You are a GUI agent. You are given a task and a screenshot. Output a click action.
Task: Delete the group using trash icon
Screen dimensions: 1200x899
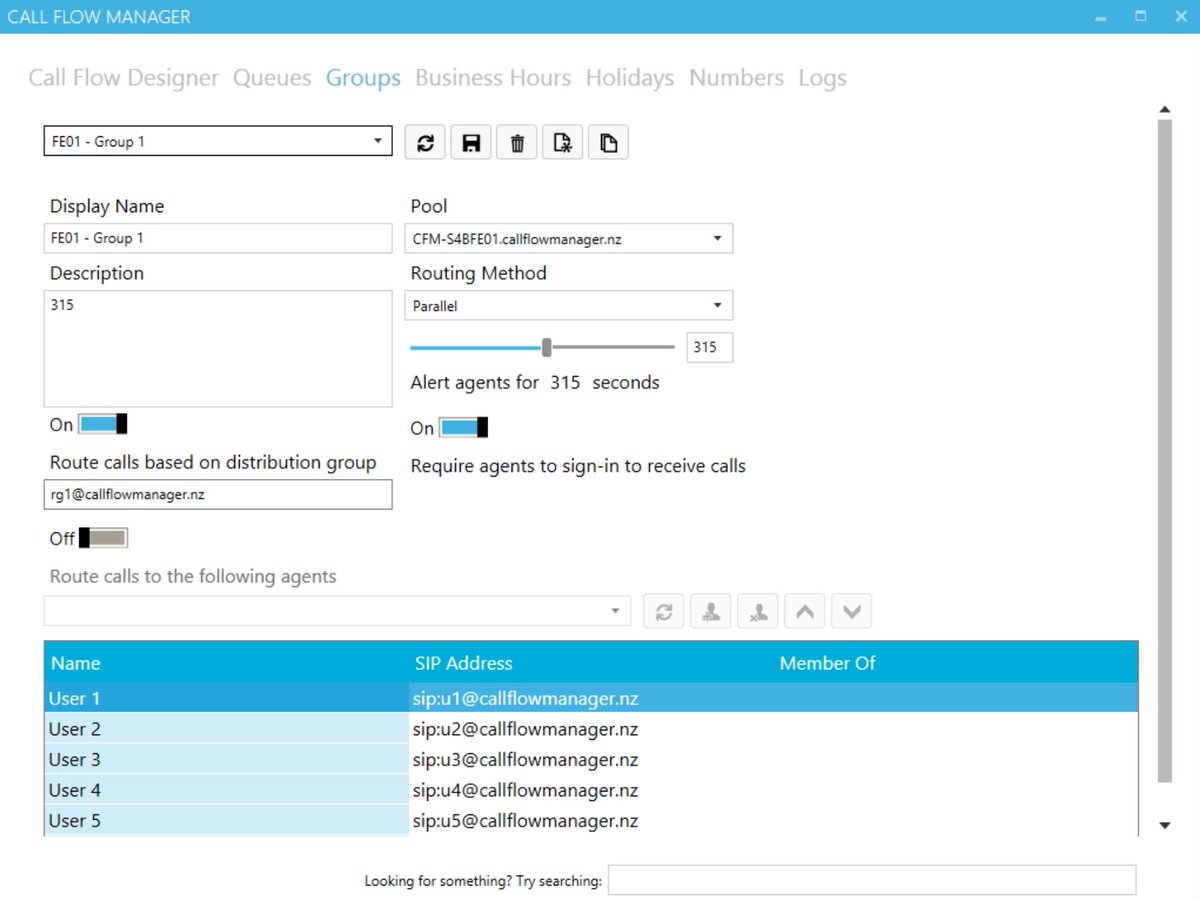coord(517,142)
